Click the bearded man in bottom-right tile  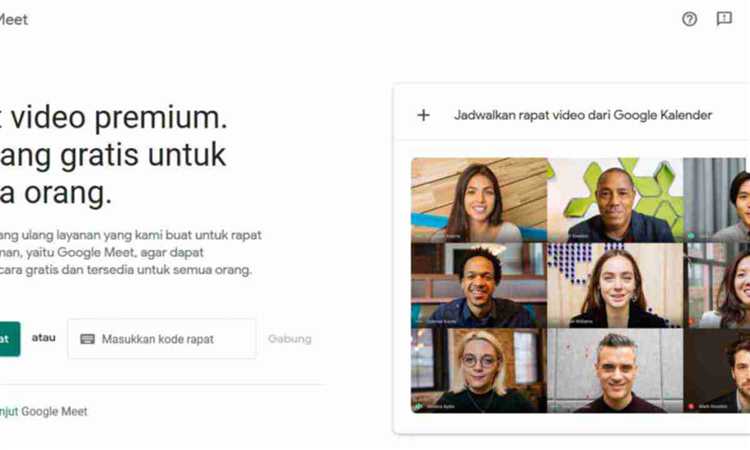coord(717,371)
